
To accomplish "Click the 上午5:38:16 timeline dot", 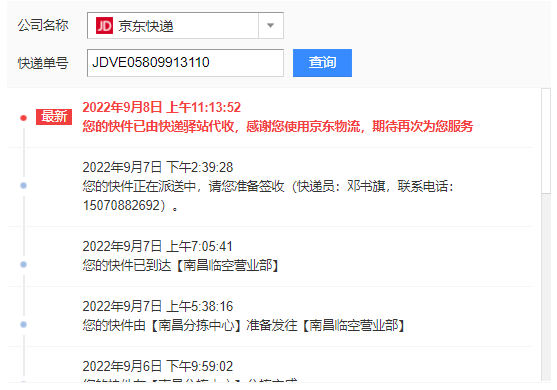I will tap(23, 324).
